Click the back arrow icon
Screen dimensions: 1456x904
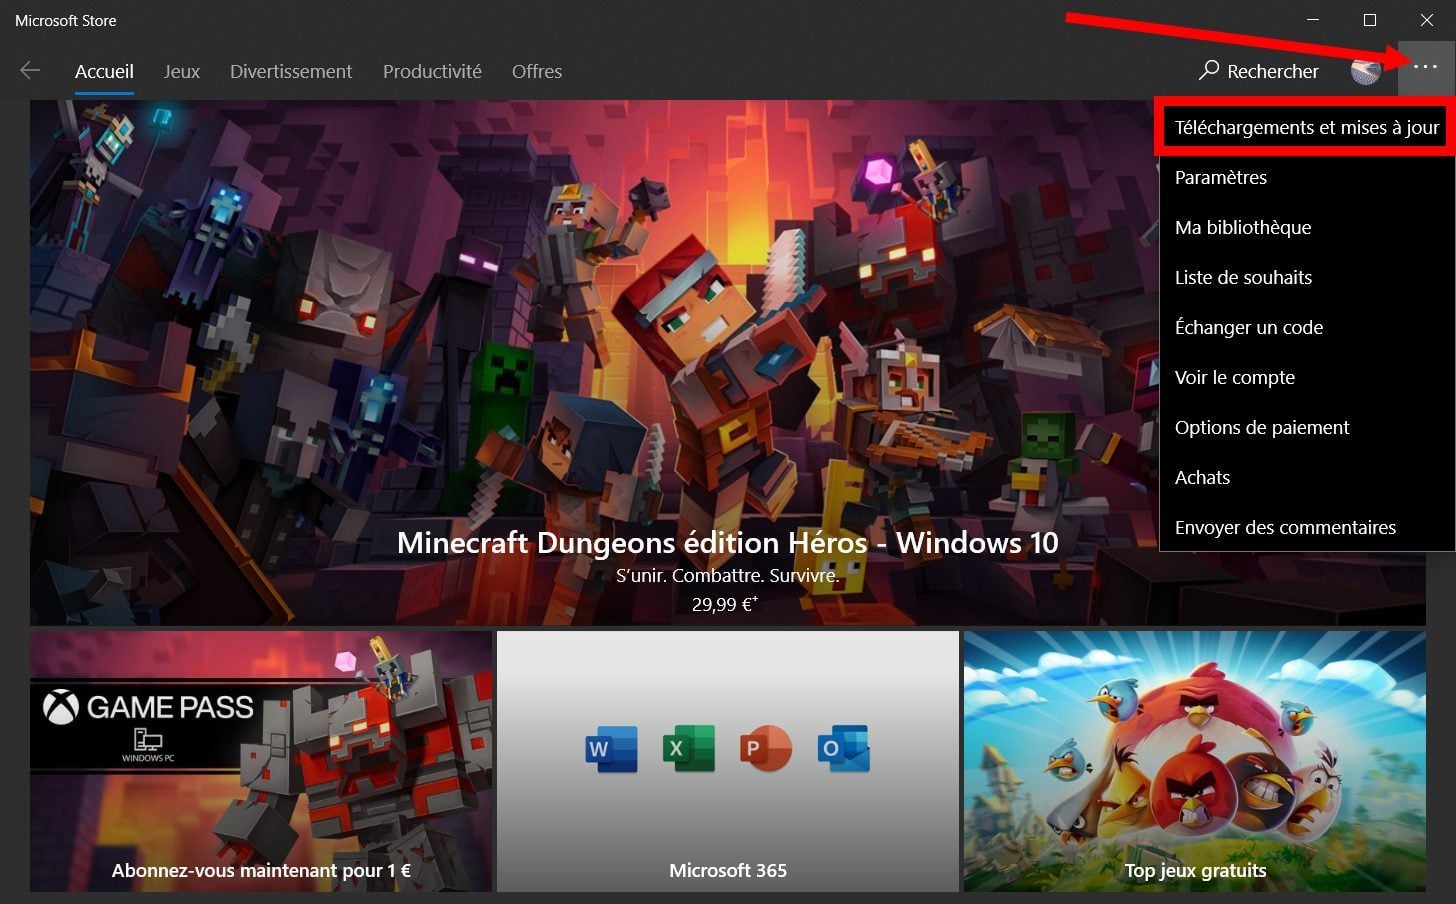click(x=30, y=70)
